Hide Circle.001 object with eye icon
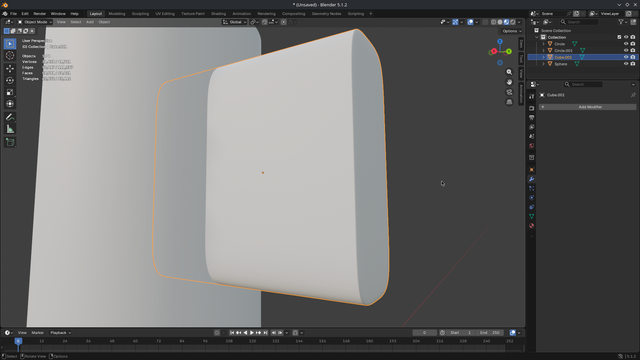 626,51
